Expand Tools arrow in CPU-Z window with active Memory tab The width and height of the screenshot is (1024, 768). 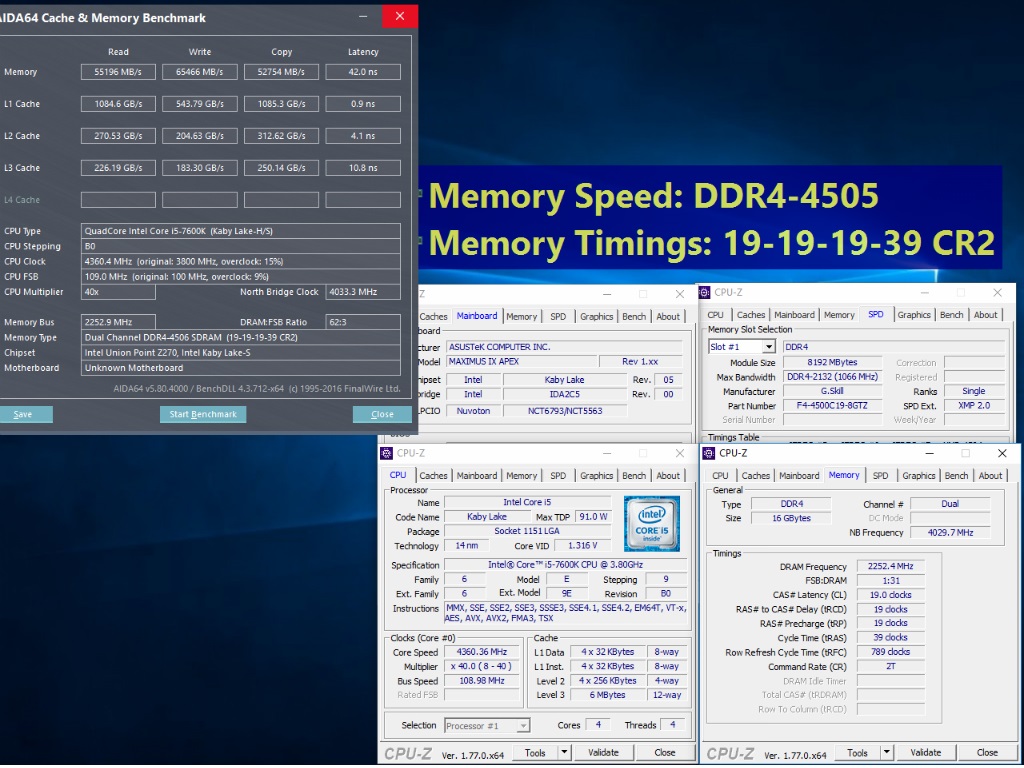886,752
